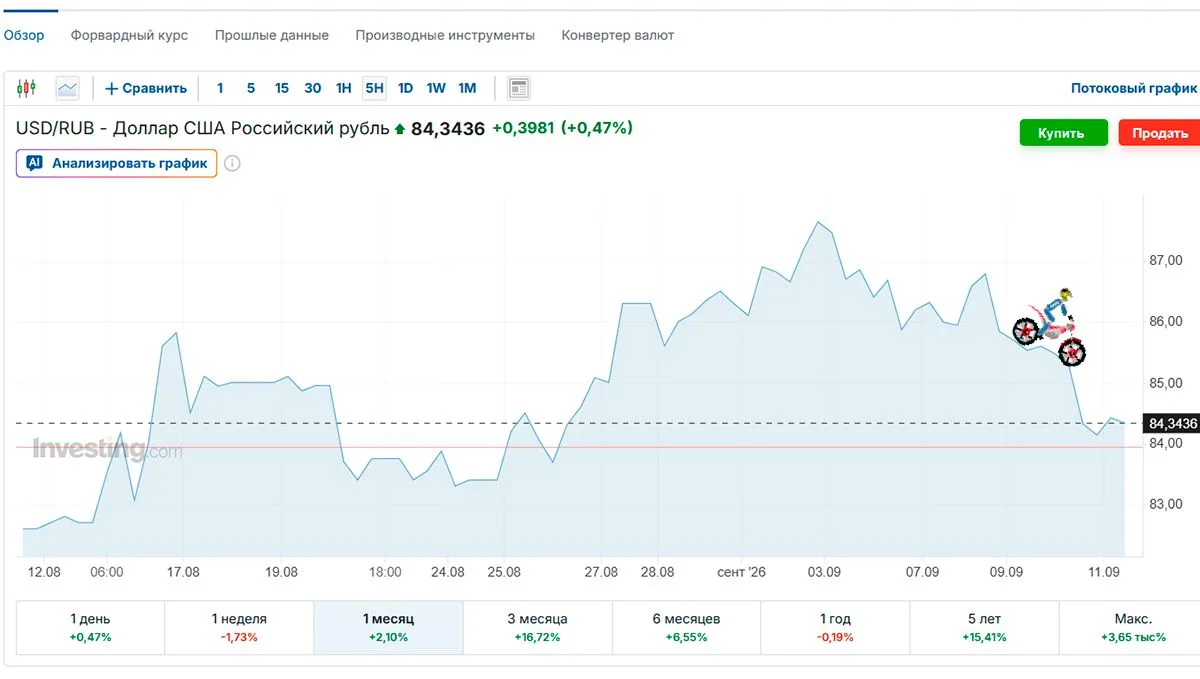
Task: Show the 5 лет period
Action: (x=984, y=627)
